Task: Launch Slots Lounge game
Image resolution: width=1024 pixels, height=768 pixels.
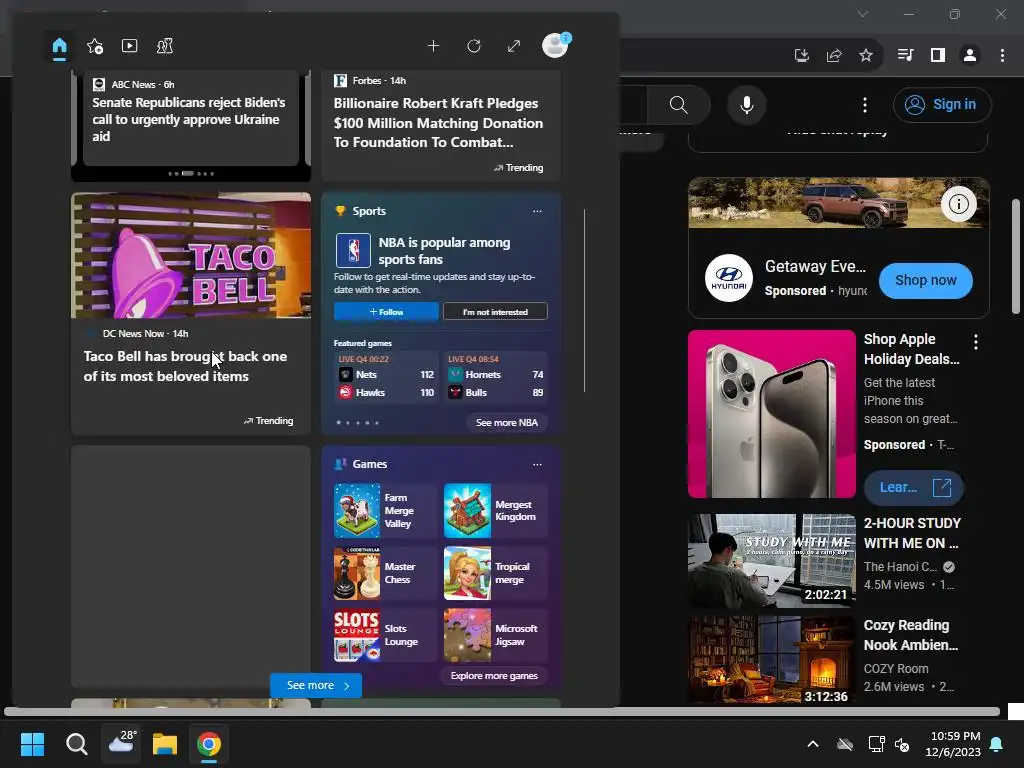Action: [384, 635]
